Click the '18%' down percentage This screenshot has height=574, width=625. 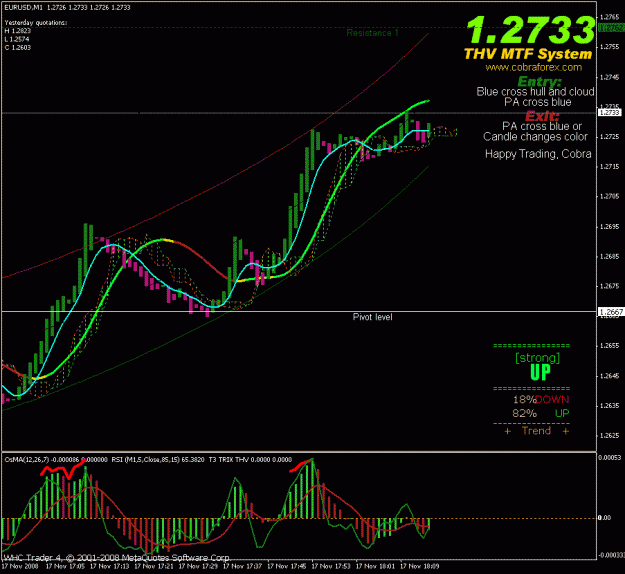pos(524,399)
